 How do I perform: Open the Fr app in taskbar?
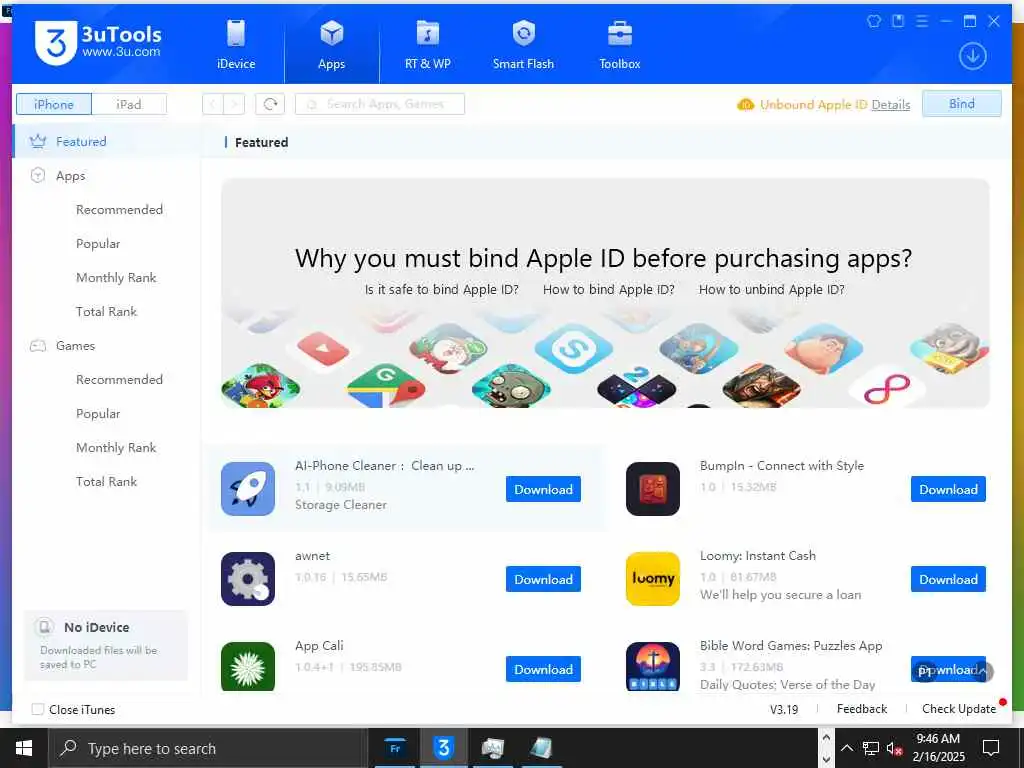pos(395,748)
